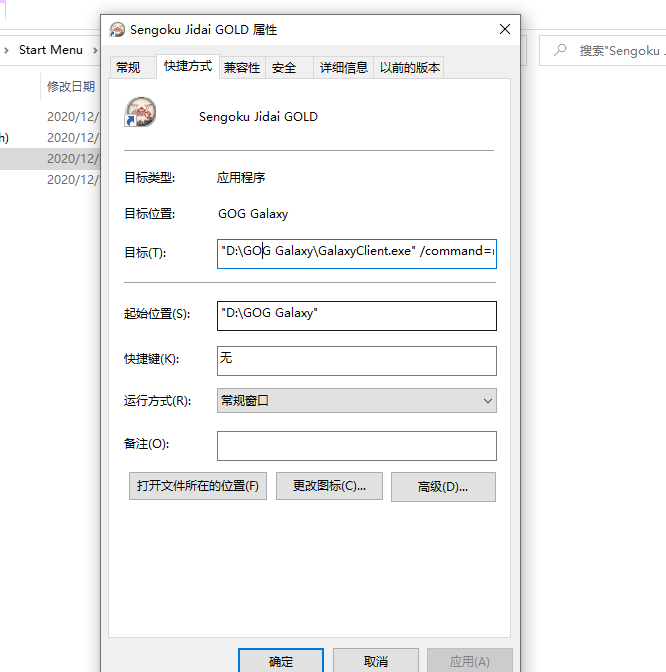The image size is (666, 672).
Task: Expand the 运行方式 dropdown 常规窗口
Action: click(x=357, y=401)
